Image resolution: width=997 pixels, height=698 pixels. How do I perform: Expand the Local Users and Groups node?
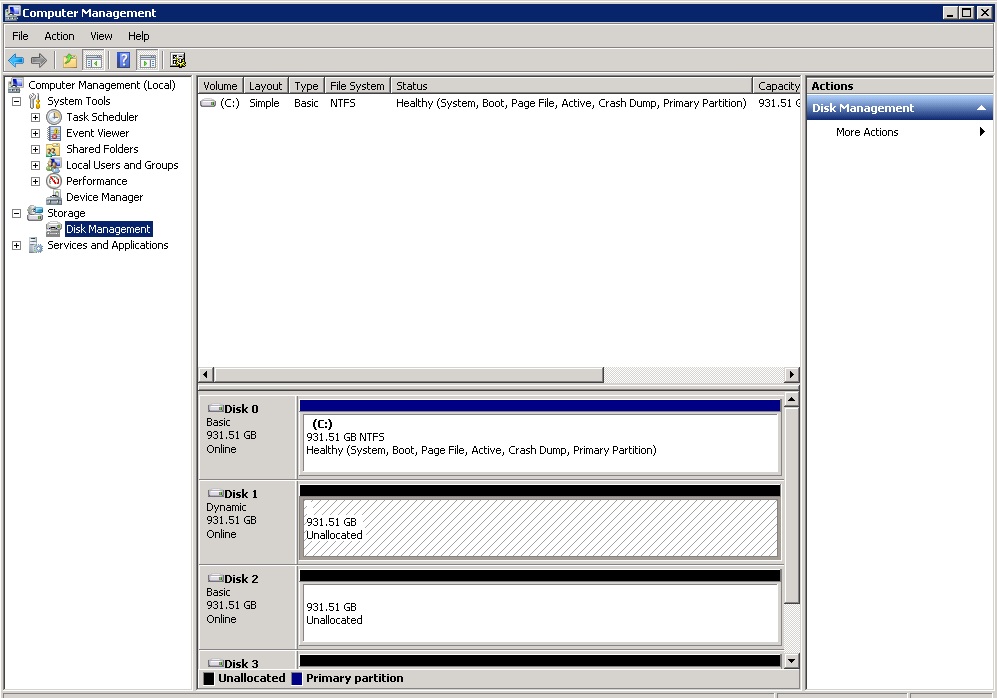[36, 165]
